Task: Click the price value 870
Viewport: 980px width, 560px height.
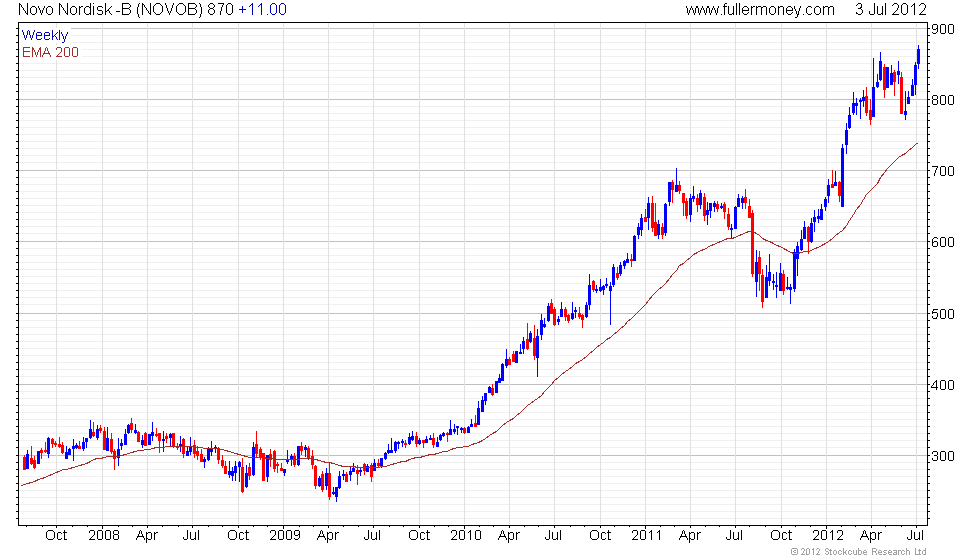Action: 221,10
